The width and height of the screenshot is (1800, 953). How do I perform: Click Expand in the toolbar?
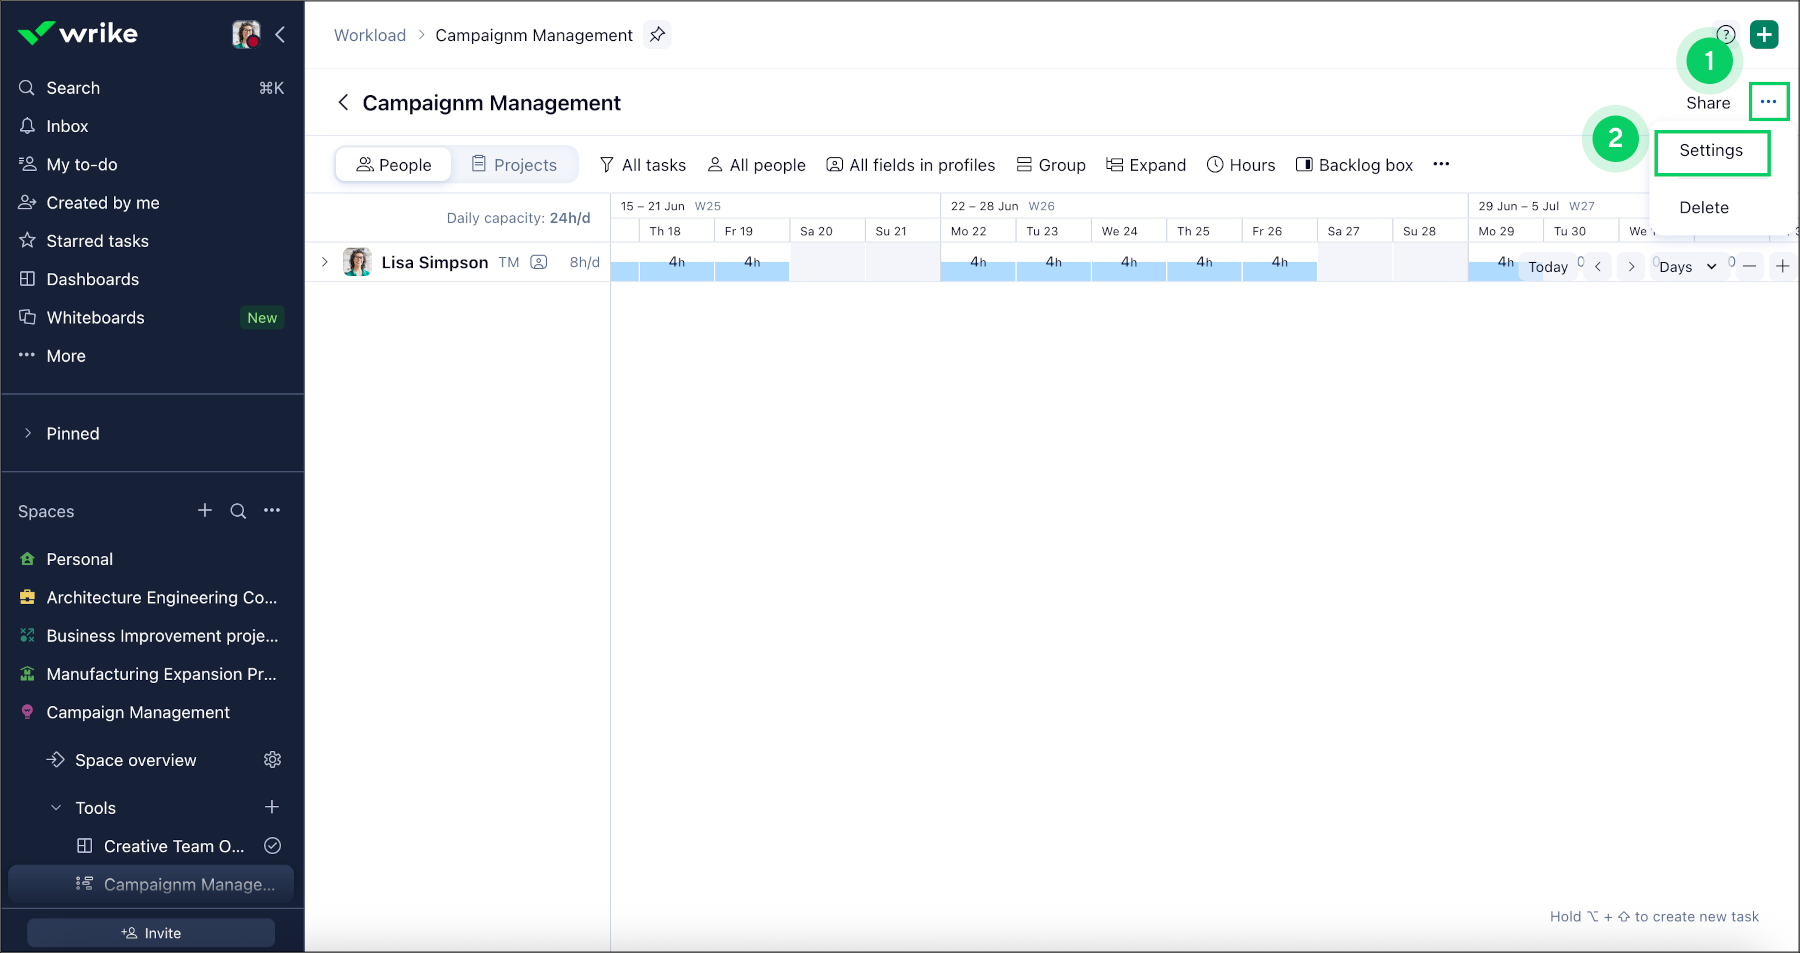point(1146,165)
